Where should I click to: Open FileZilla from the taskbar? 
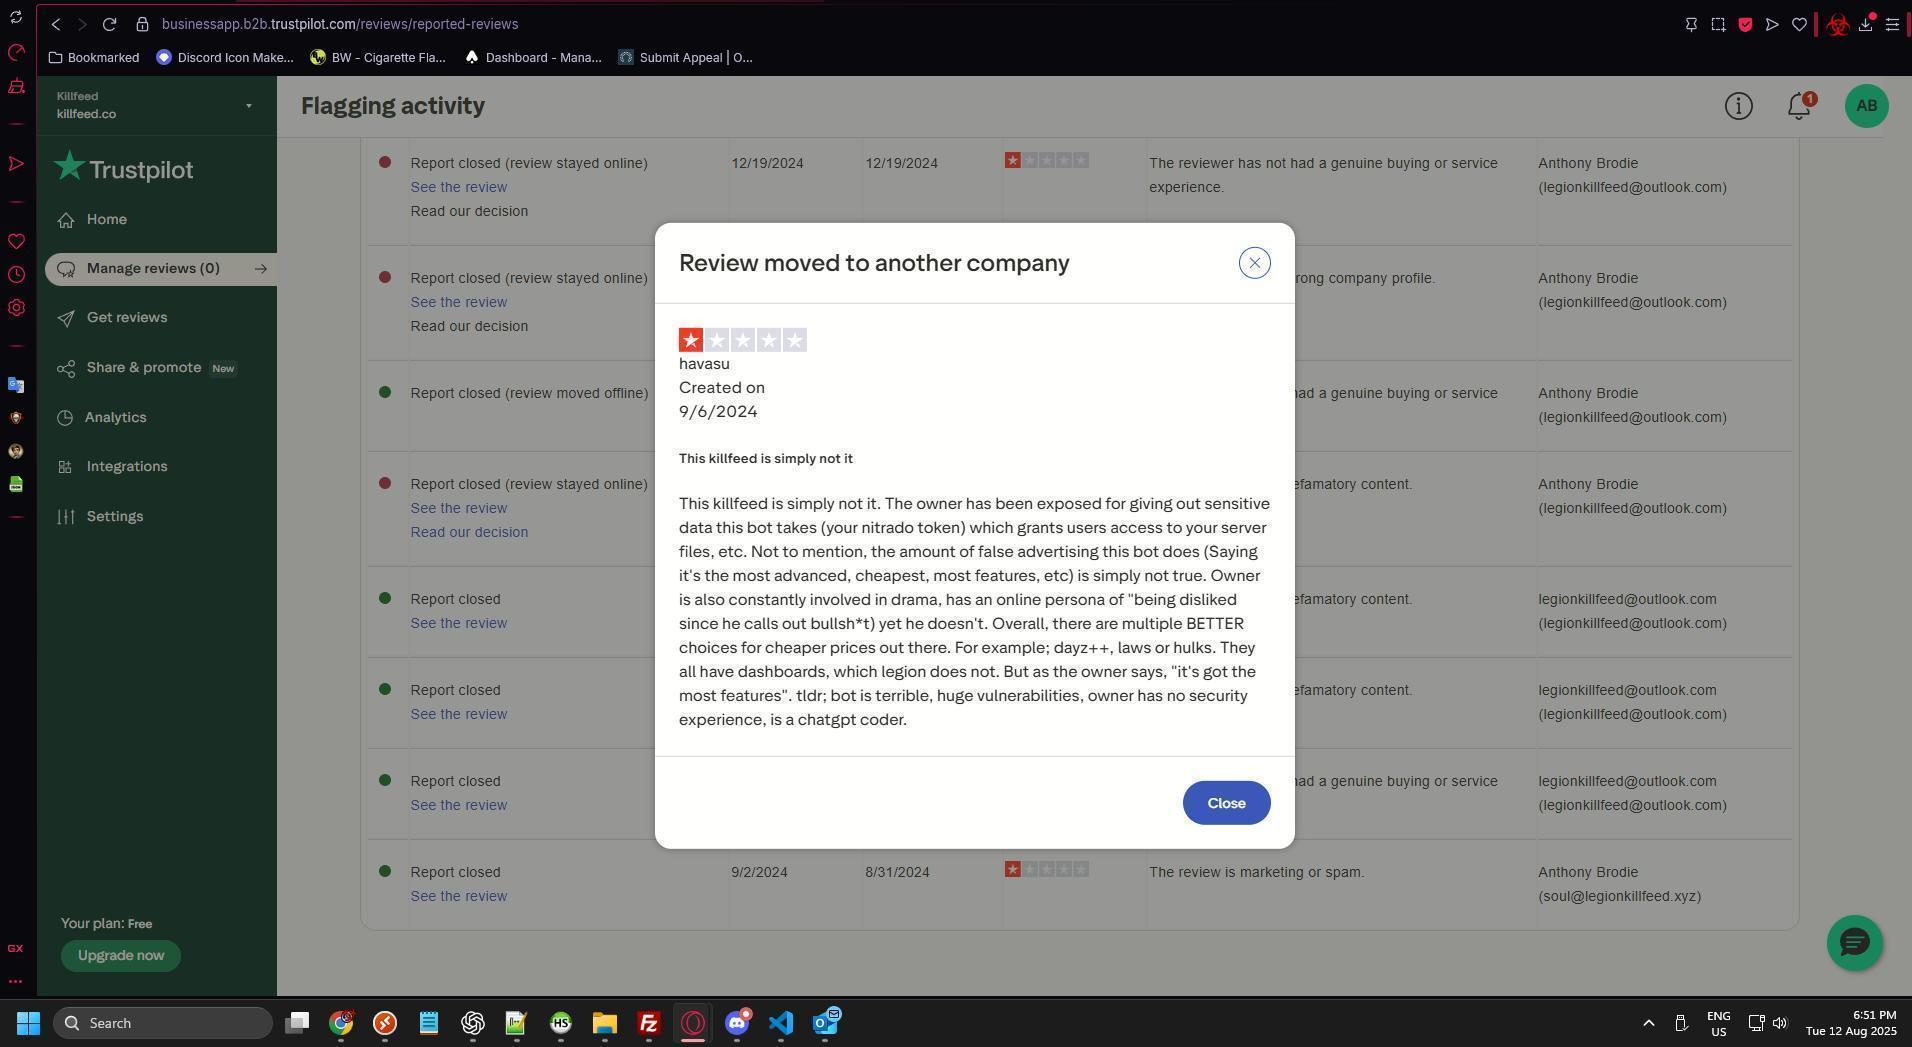[x=649, y=1023]
